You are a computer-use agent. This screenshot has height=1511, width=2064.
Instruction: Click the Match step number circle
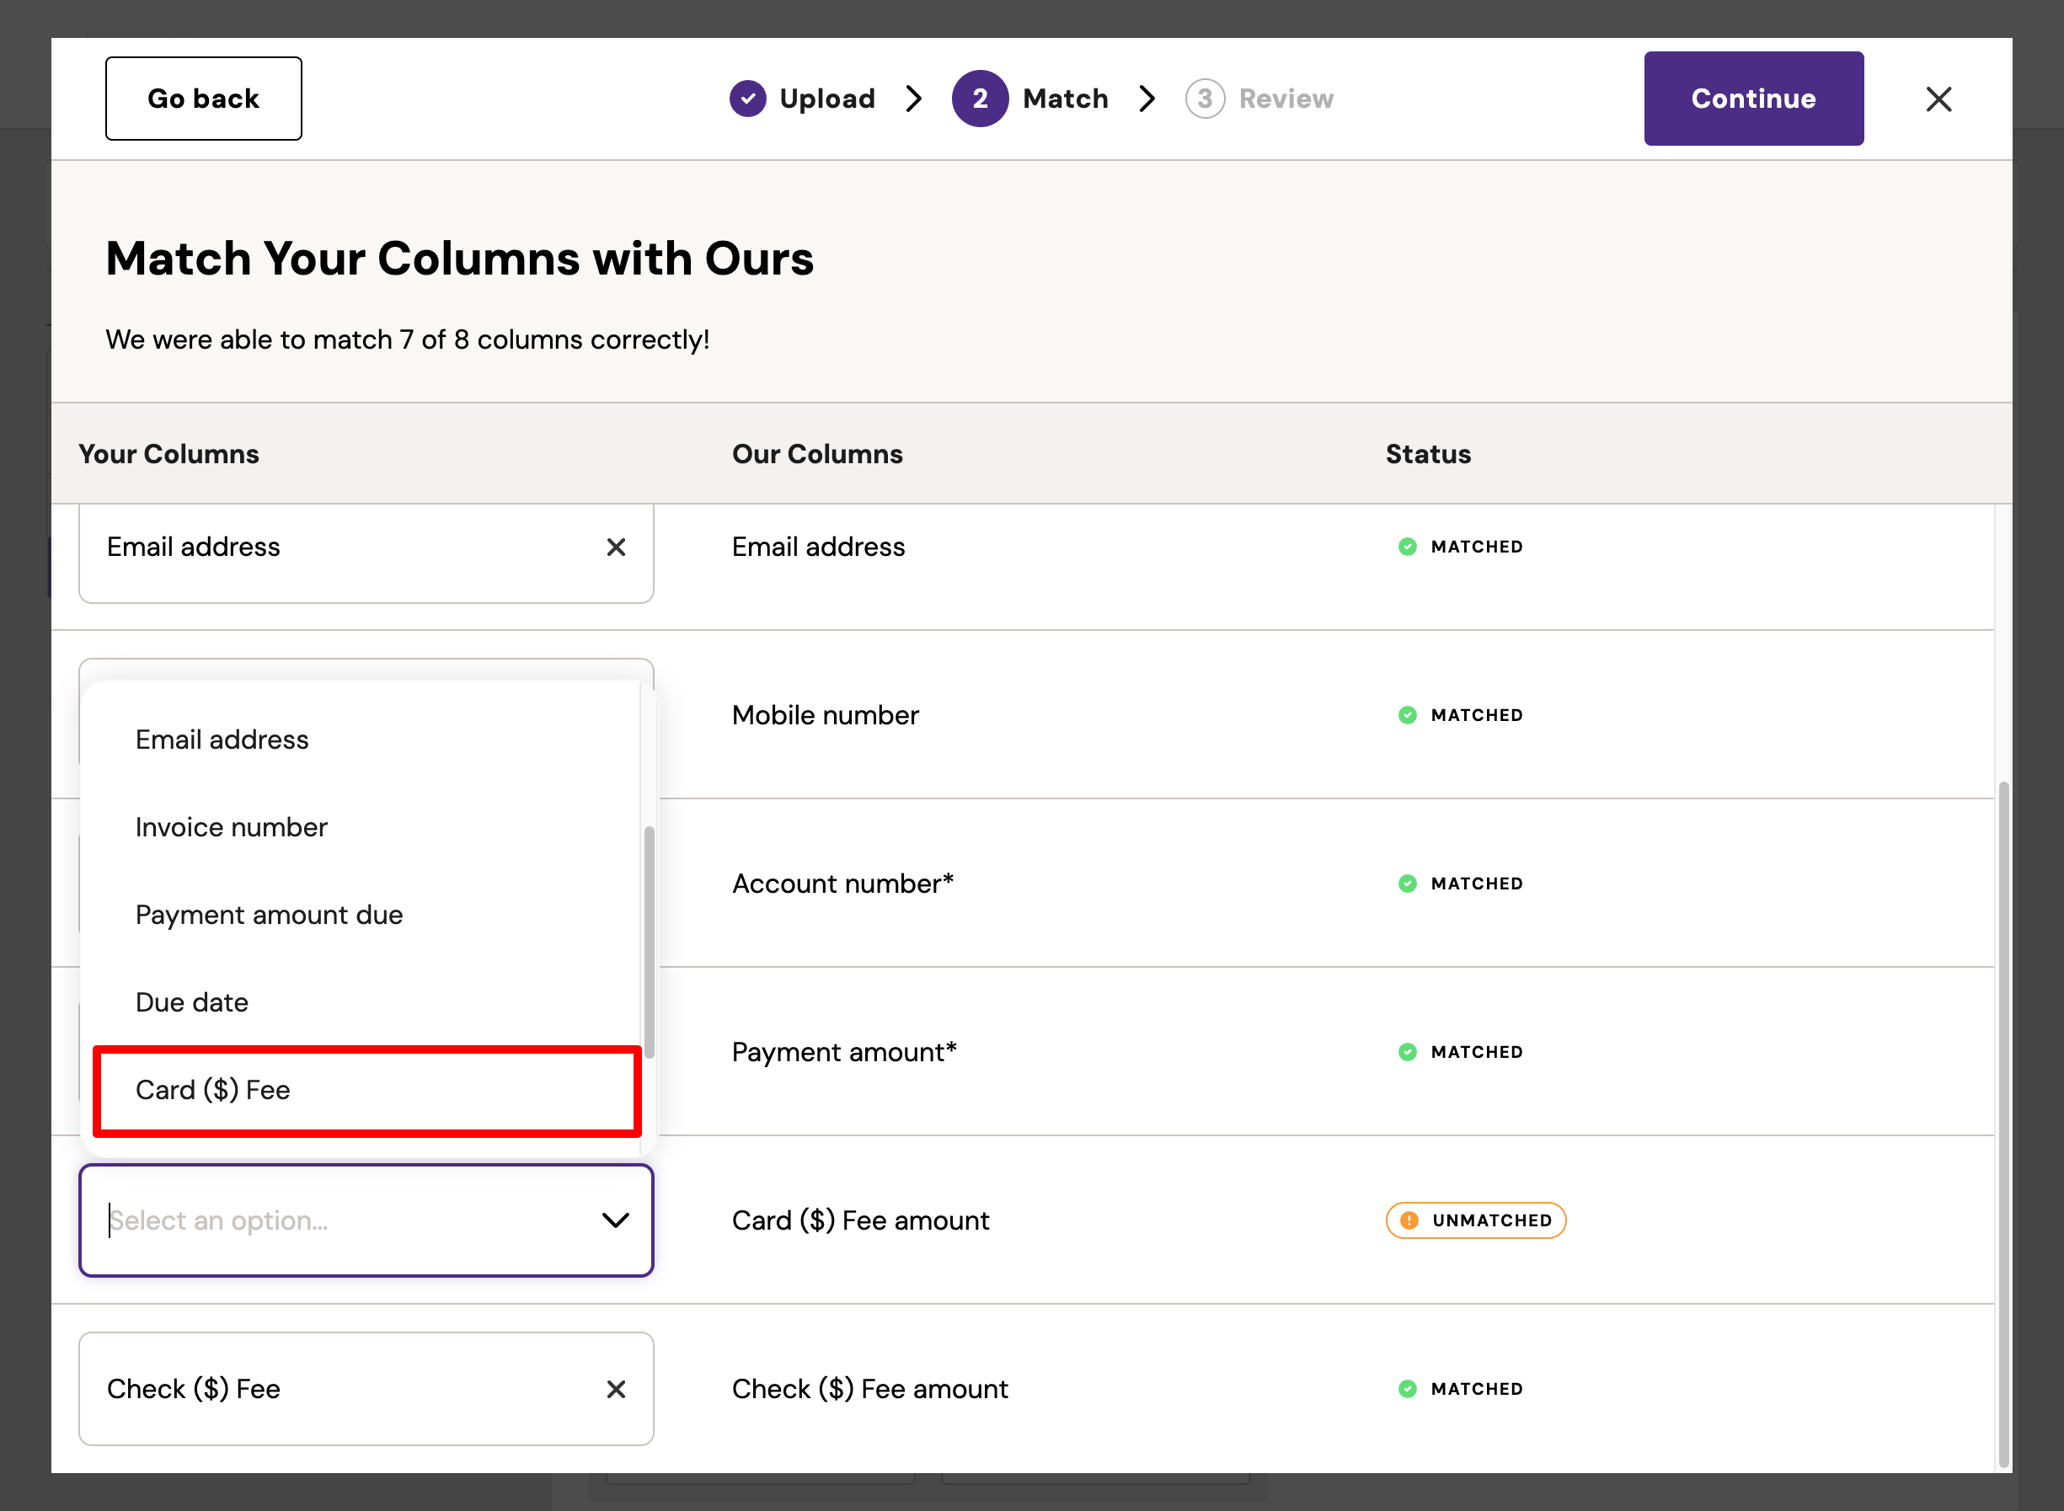click(980, 98)
